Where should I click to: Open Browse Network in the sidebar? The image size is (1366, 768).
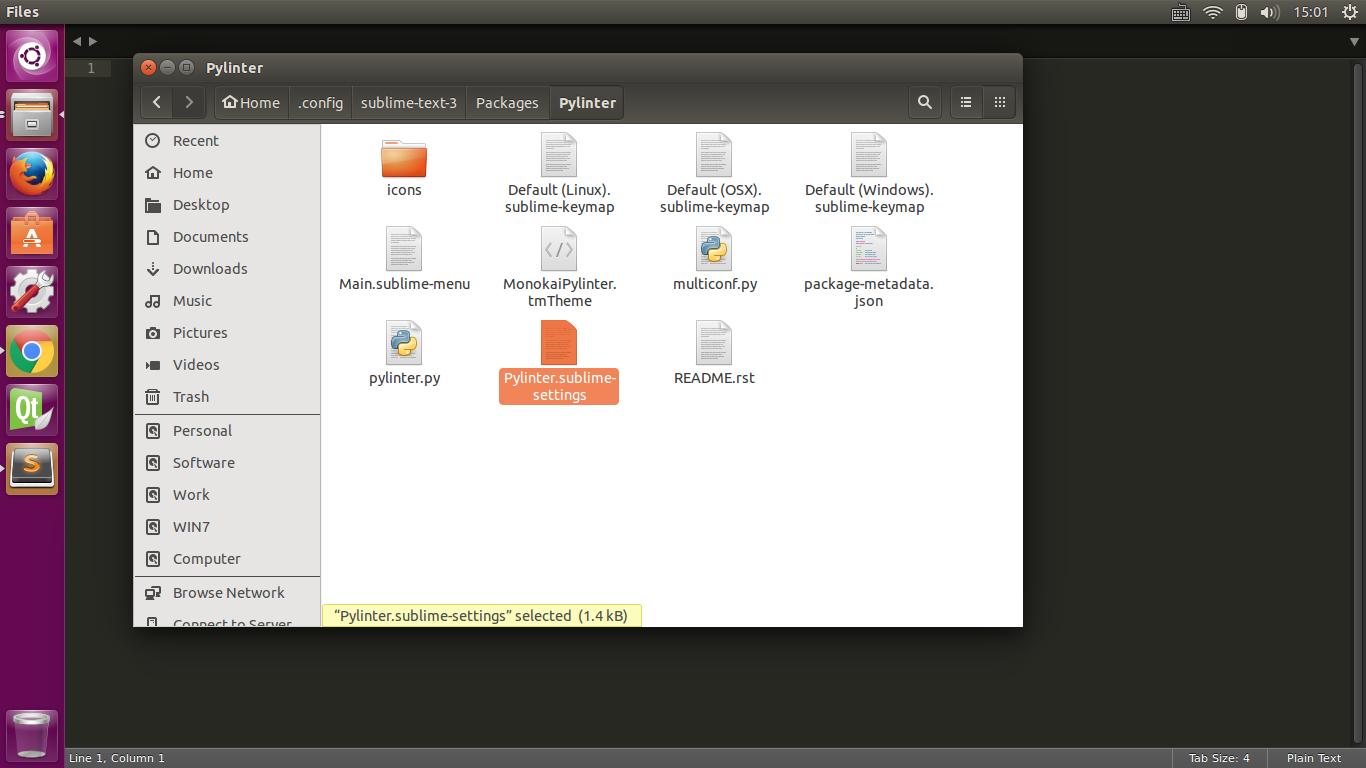pyautogui.click(x=227, y=593)
